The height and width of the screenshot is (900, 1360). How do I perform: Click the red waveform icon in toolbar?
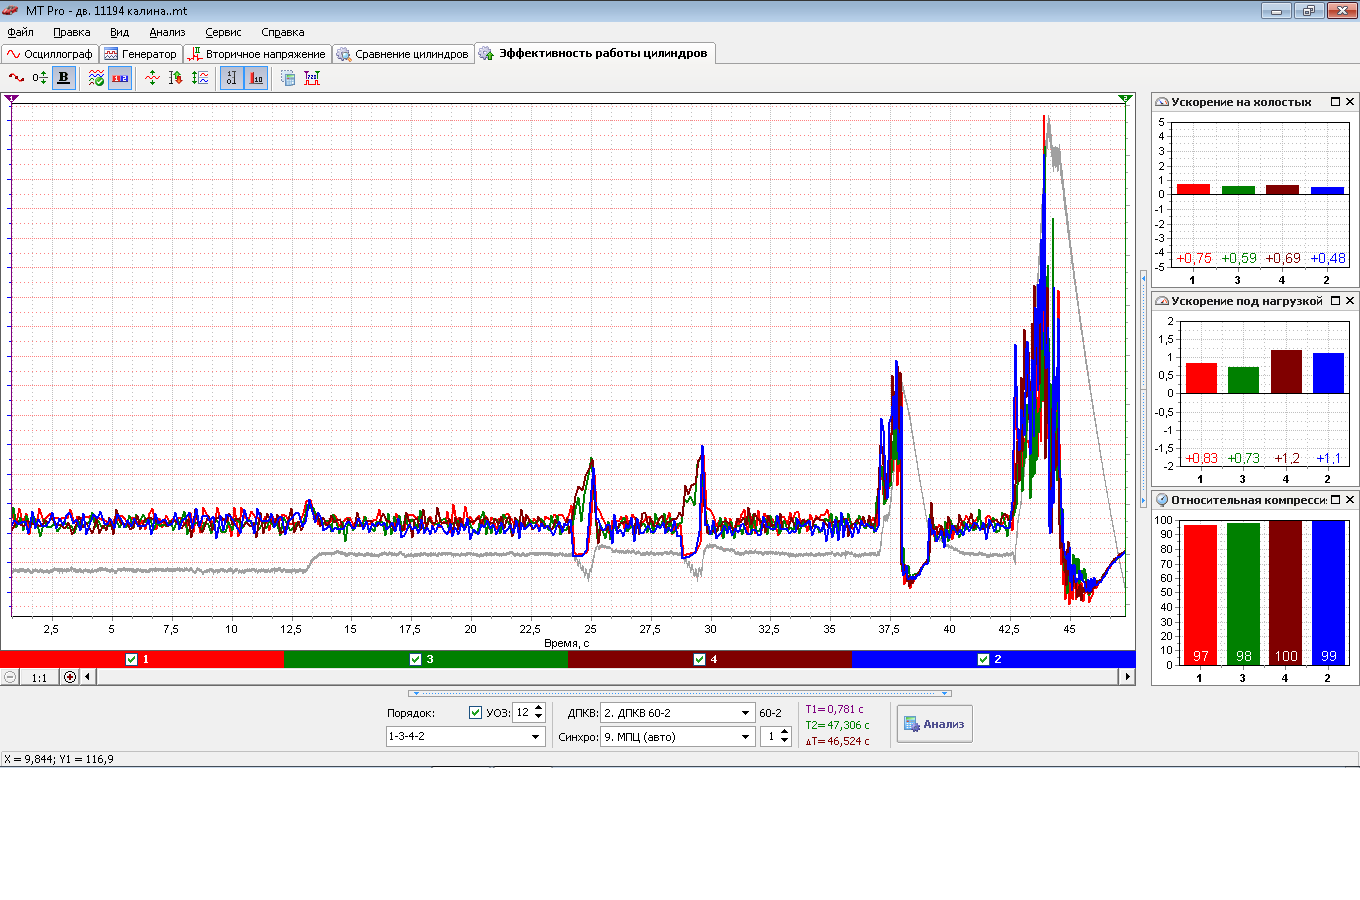pyautogui.click(x=16, y=77)
